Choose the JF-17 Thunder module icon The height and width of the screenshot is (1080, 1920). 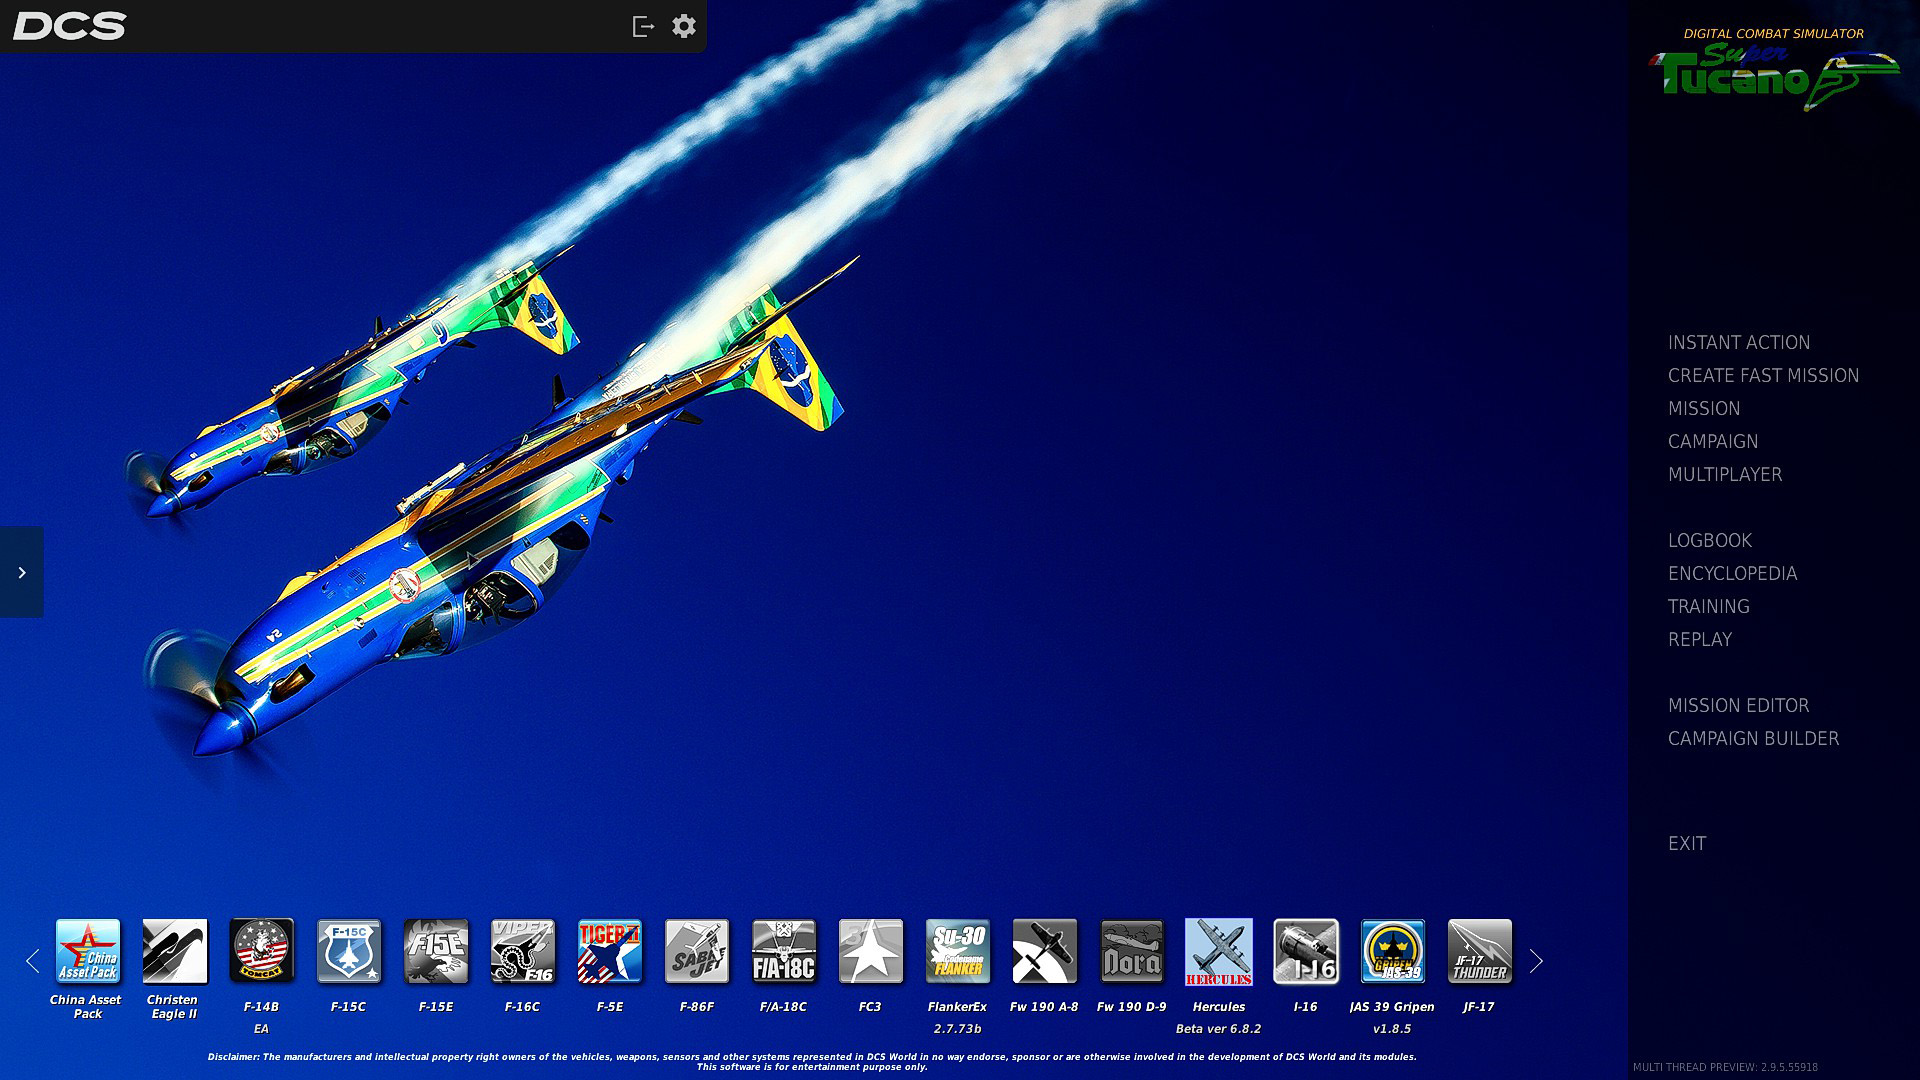(1479, 951)
